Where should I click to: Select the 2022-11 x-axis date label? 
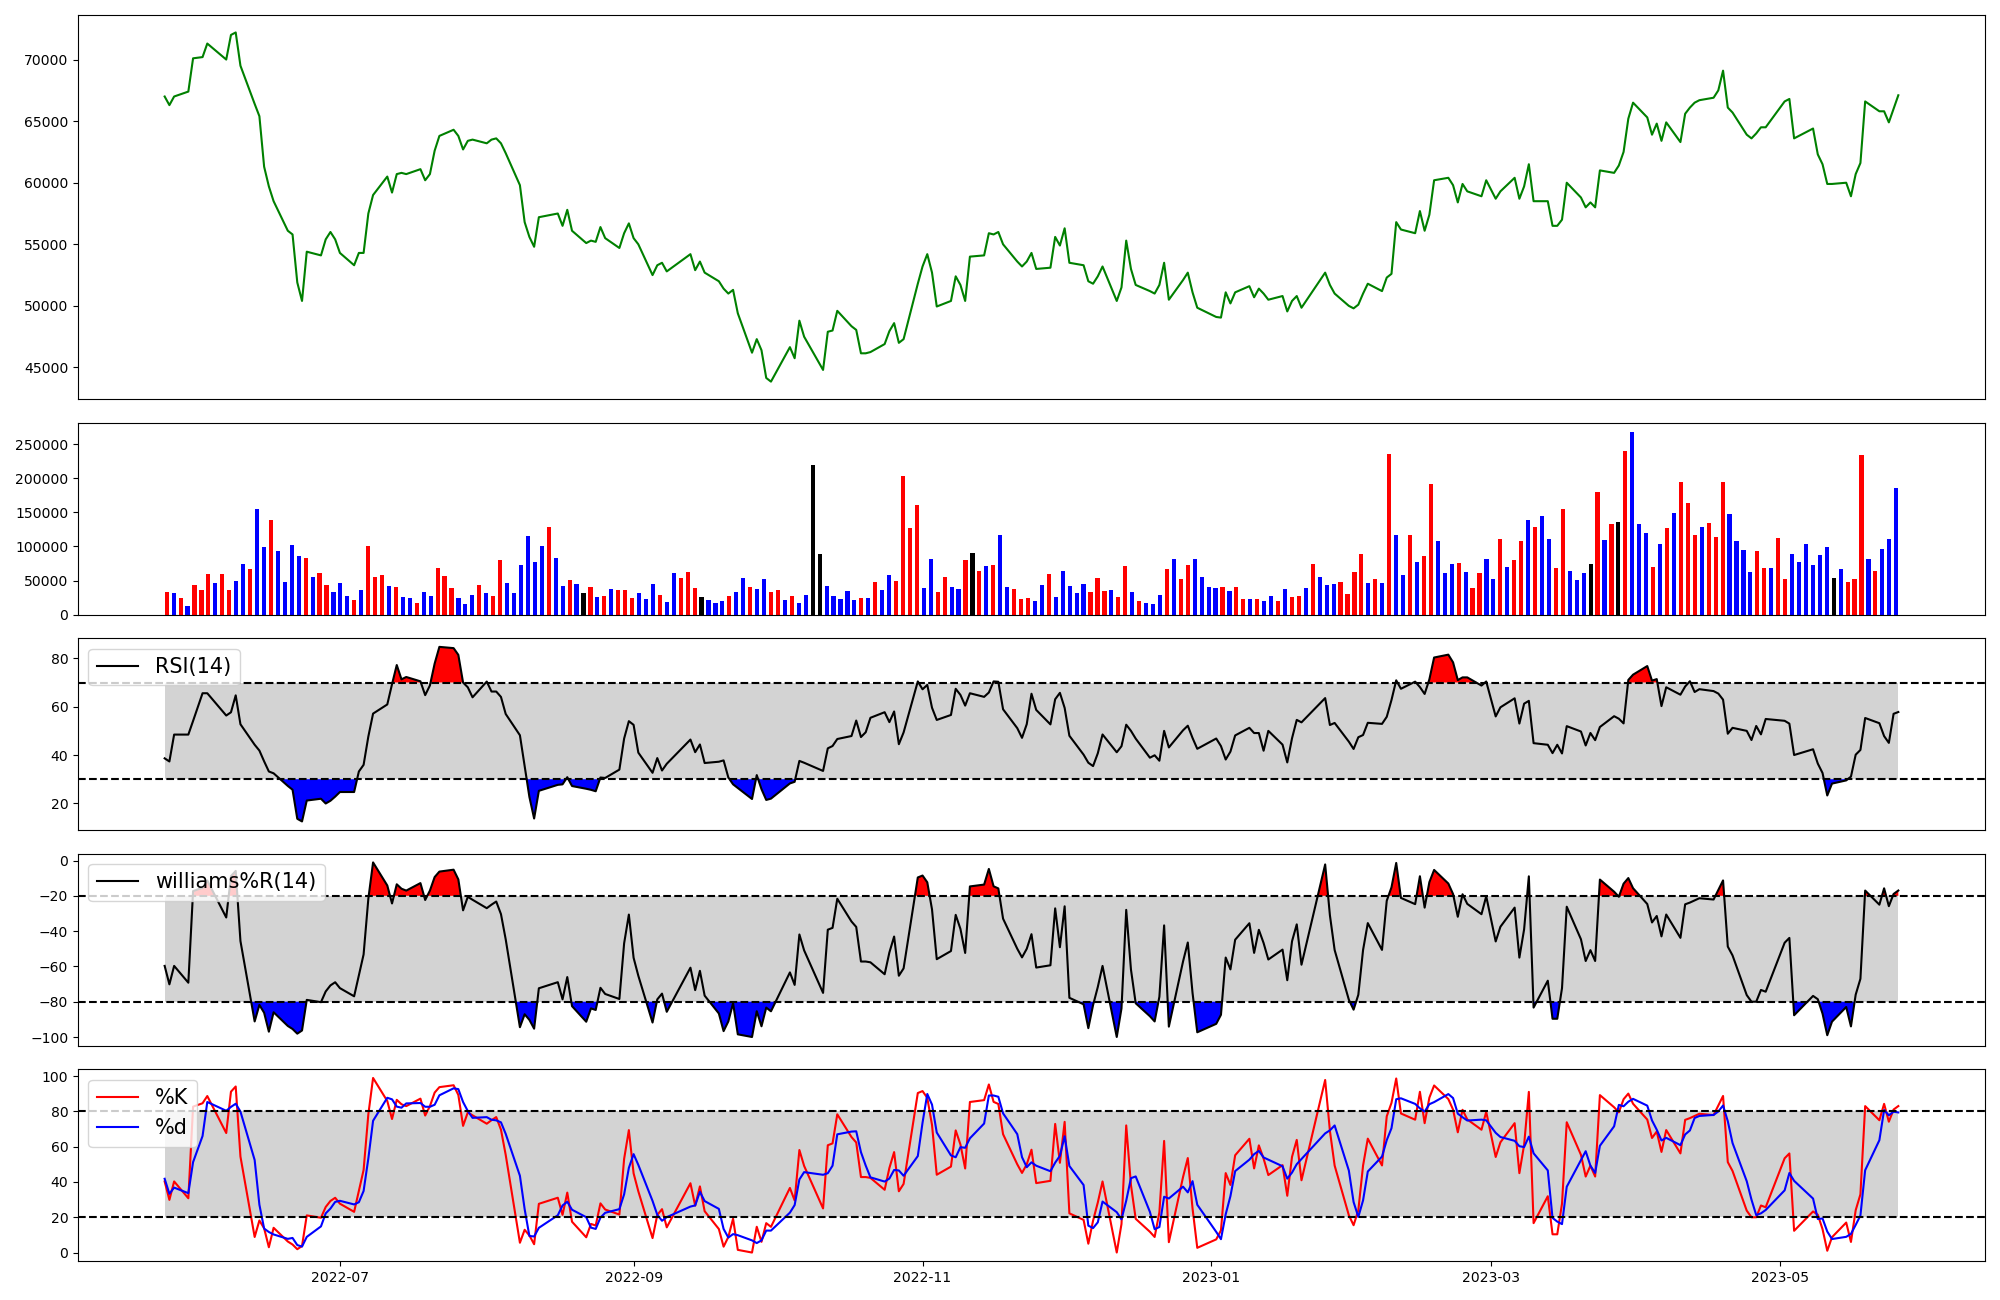pos(922,1277)
